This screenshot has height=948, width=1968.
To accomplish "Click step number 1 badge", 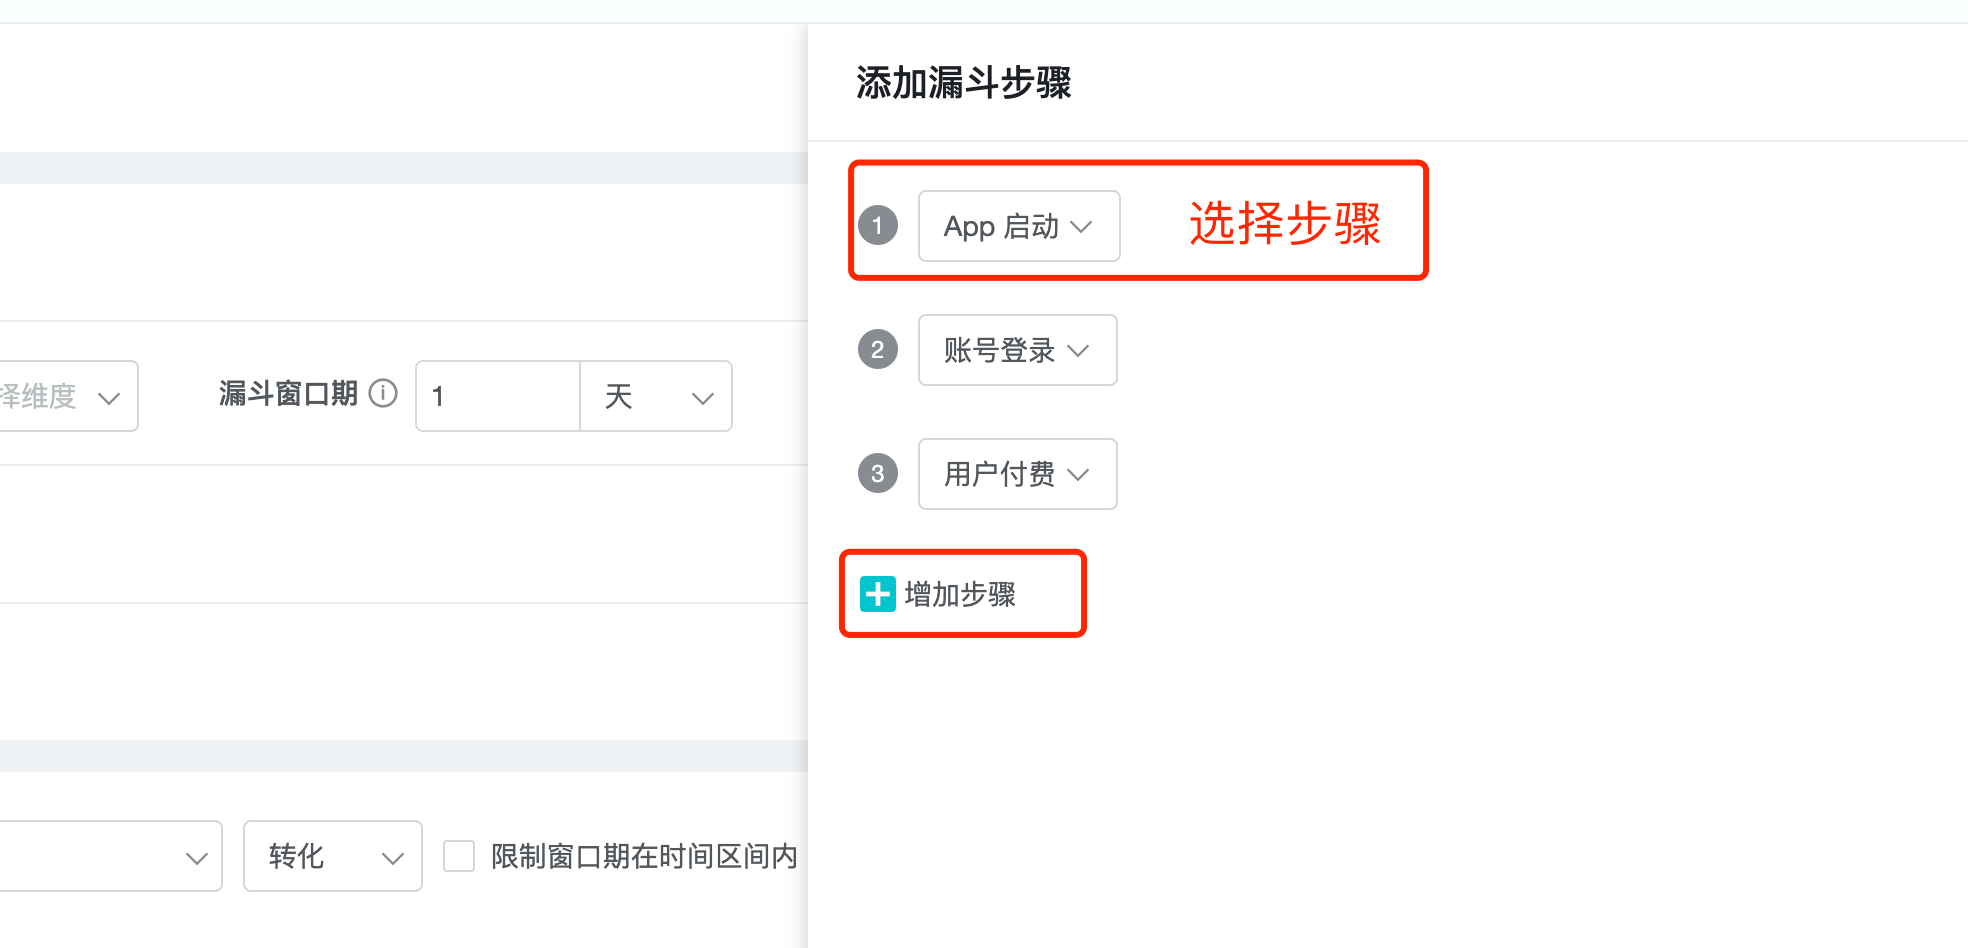I will 877,225.
